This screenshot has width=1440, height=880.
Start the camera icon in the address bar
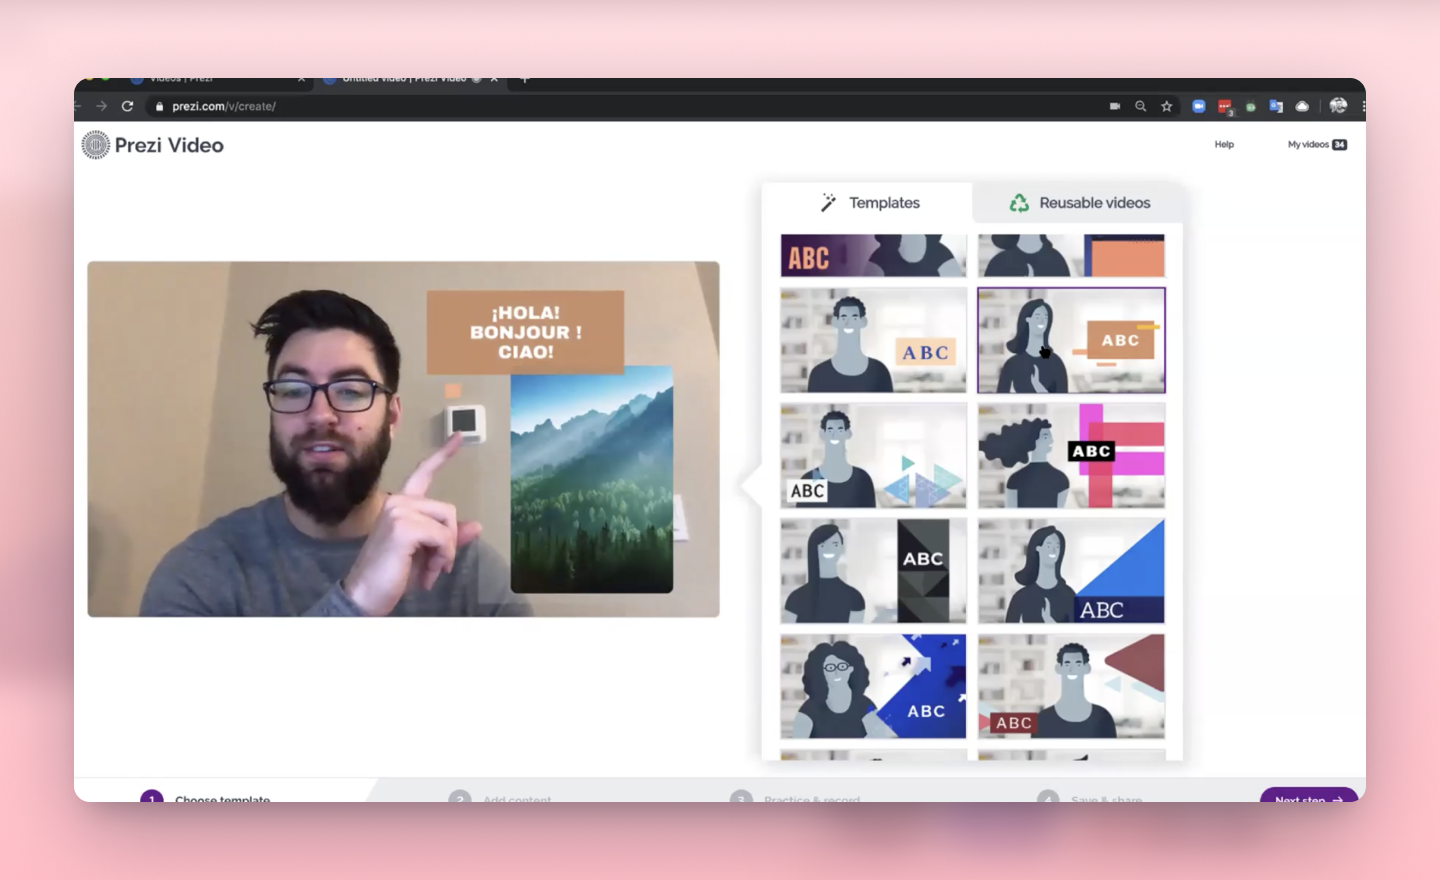(x=1116, y=106)
